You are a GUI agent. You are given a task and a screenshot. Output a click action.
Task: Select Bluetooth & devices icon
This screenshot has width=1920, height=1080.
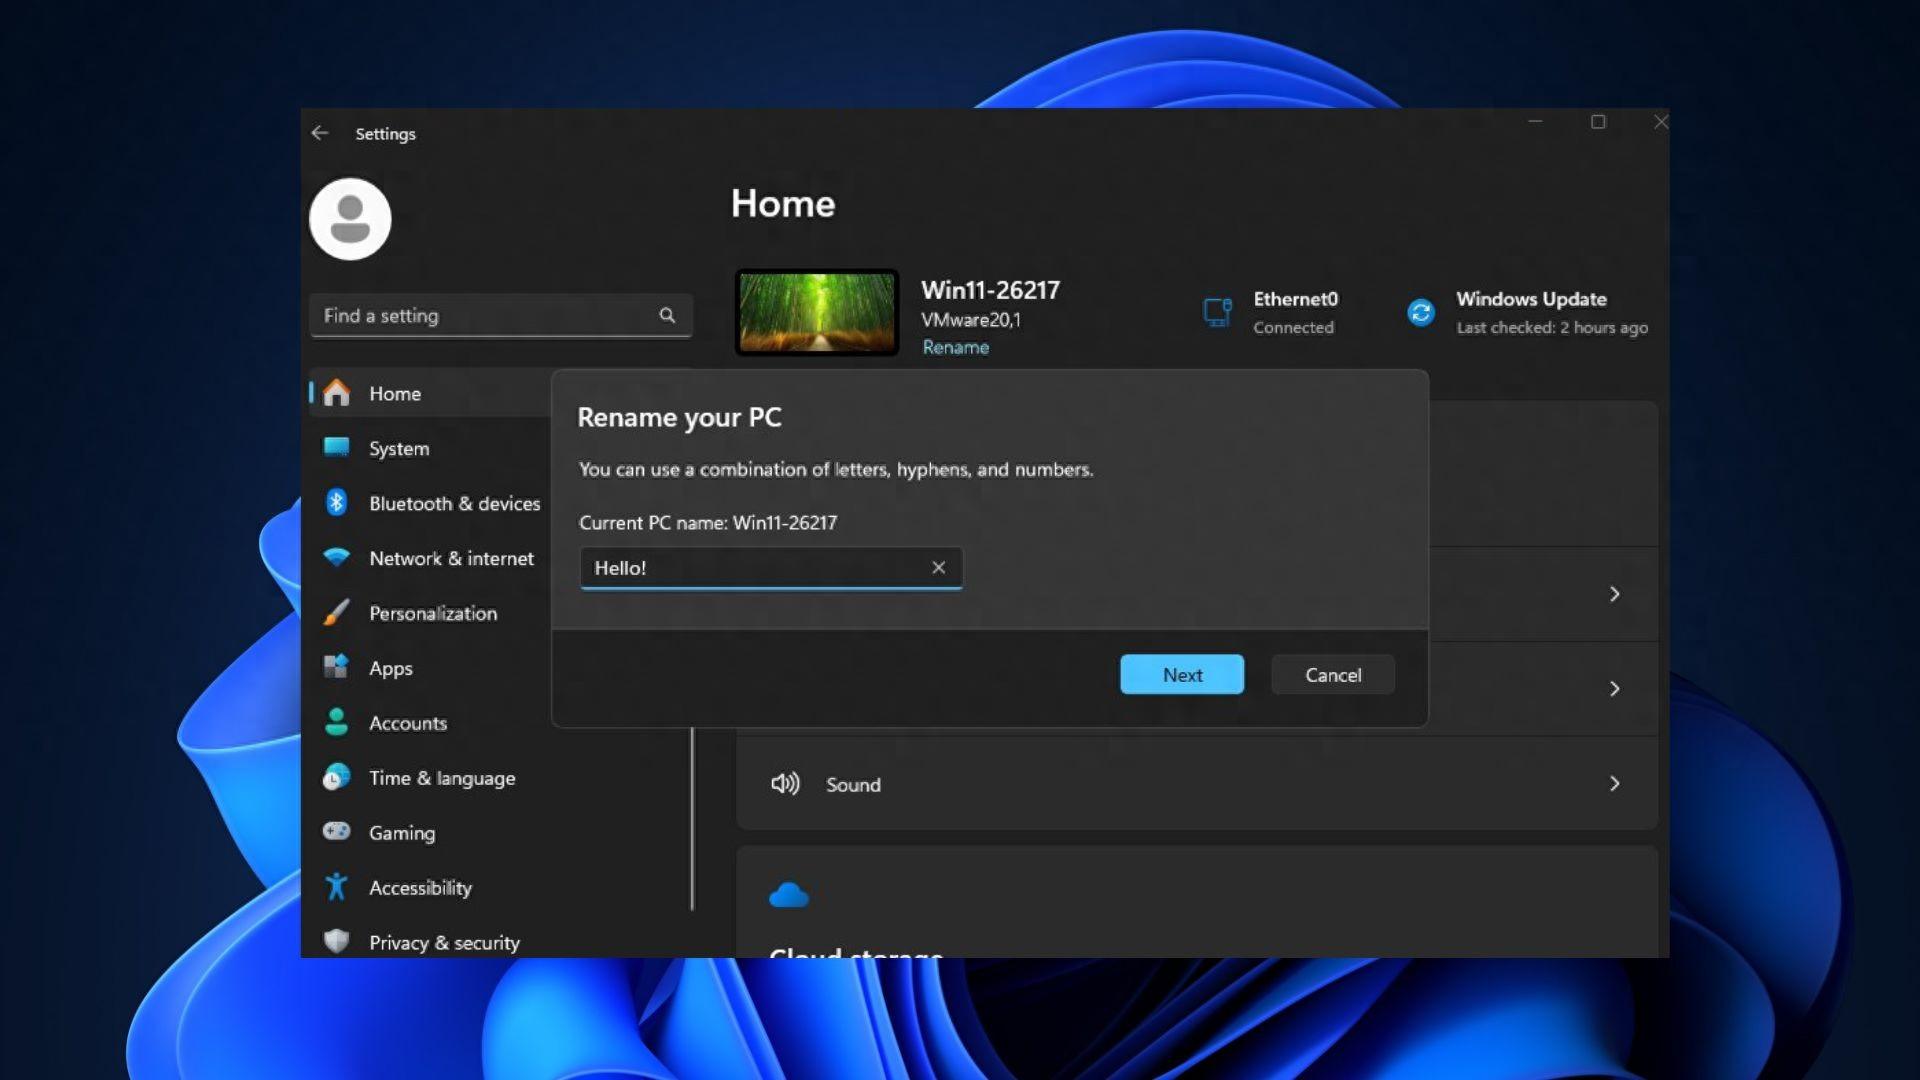(x=336, y=502)
